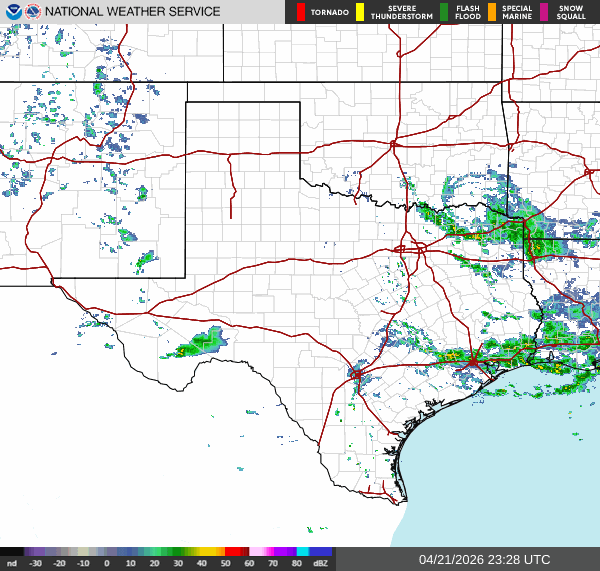Click the 80 mark on the dBZ scale

coord(296,564)
